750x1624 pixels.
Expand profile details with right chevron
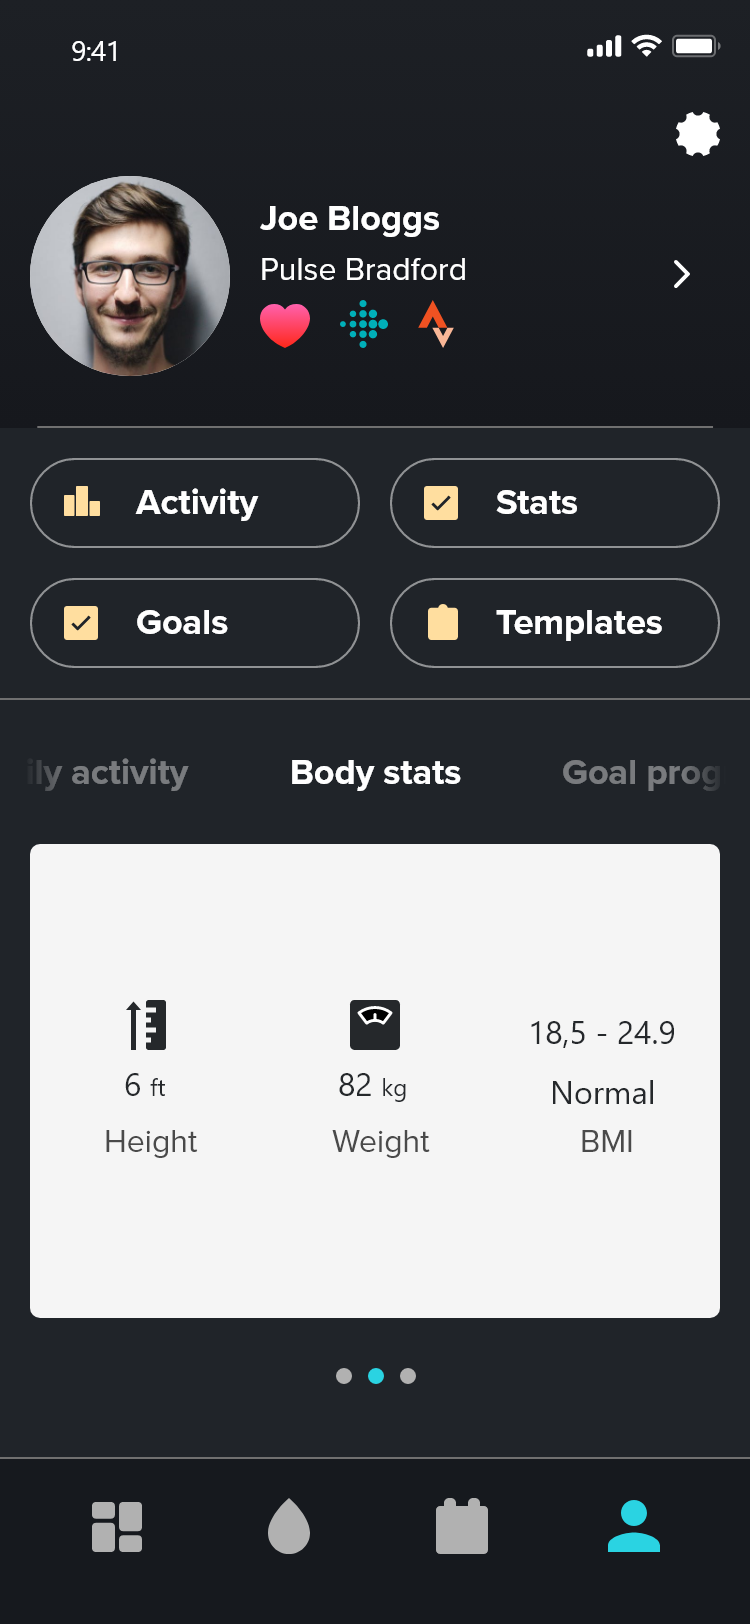click(x=682, y=274)
